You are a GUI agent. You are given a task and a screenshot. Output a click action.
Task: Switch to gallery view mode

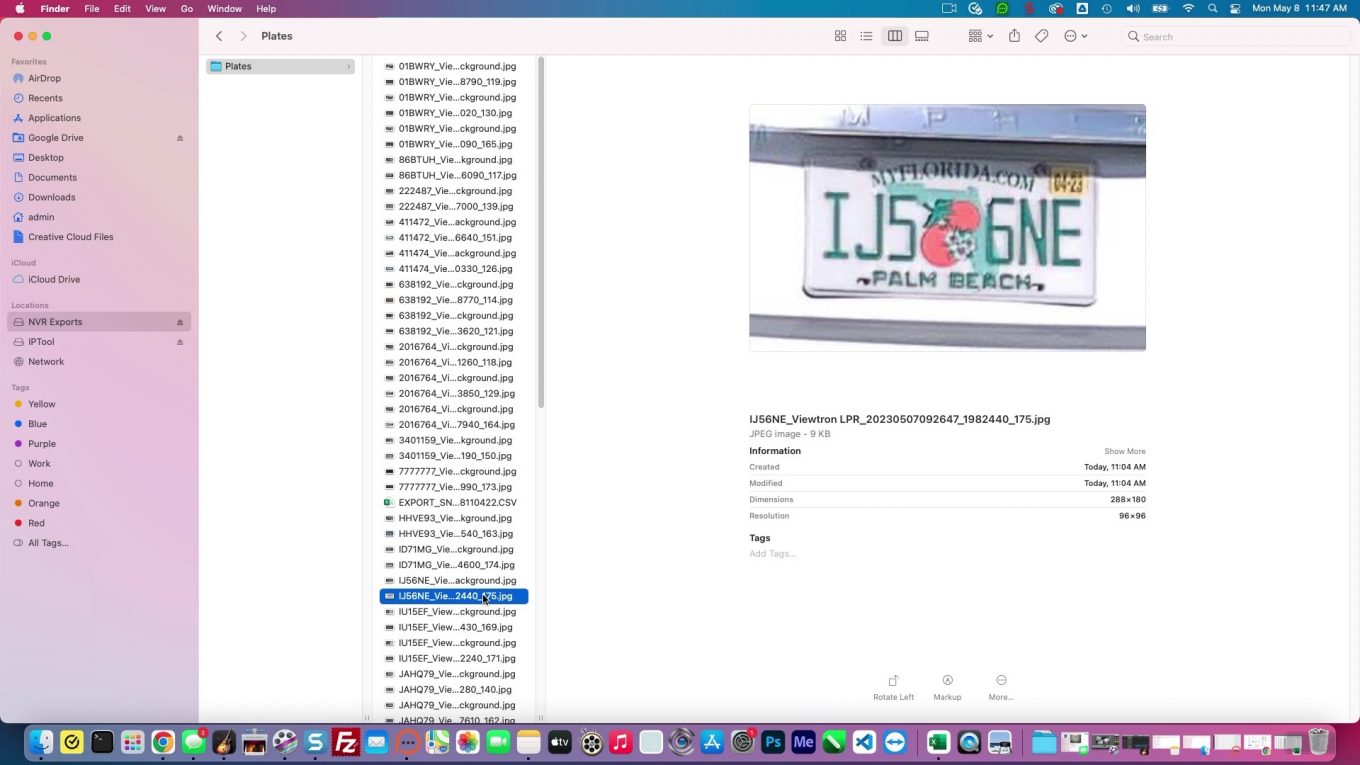tap(921, 35)
